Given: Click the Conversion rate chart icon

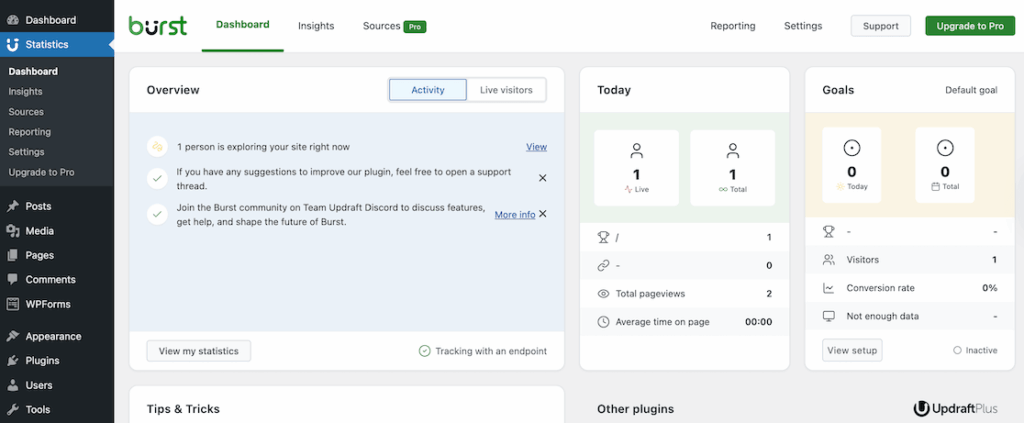Looking at the screenshot, I should click(x=828, y=288).
